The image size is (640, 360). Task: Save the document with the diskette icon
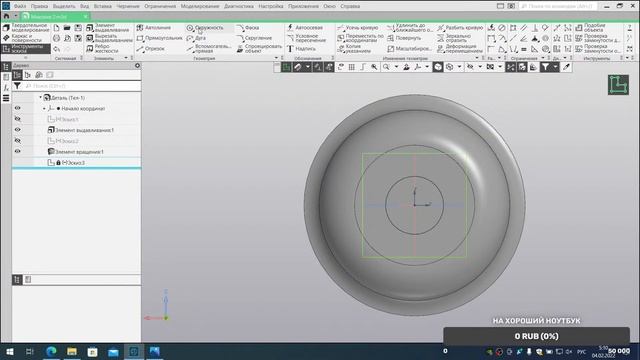pyautogui.click(x=78, y=28)
